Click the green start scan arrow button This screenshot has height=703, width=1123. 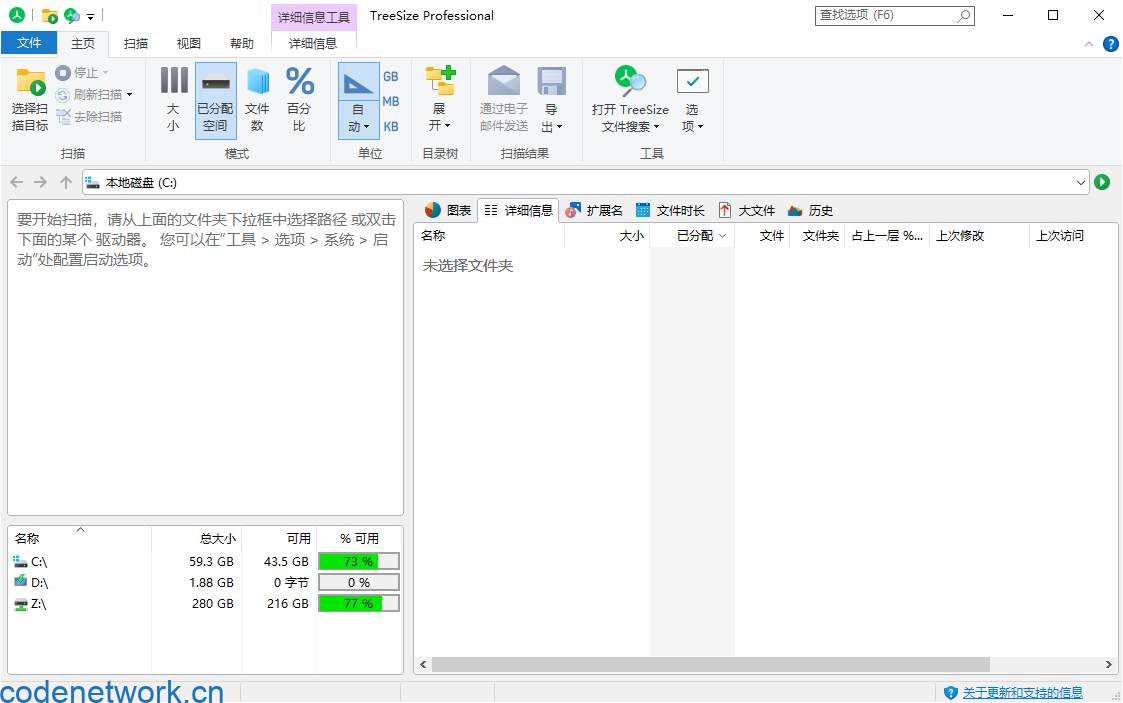1102,183
